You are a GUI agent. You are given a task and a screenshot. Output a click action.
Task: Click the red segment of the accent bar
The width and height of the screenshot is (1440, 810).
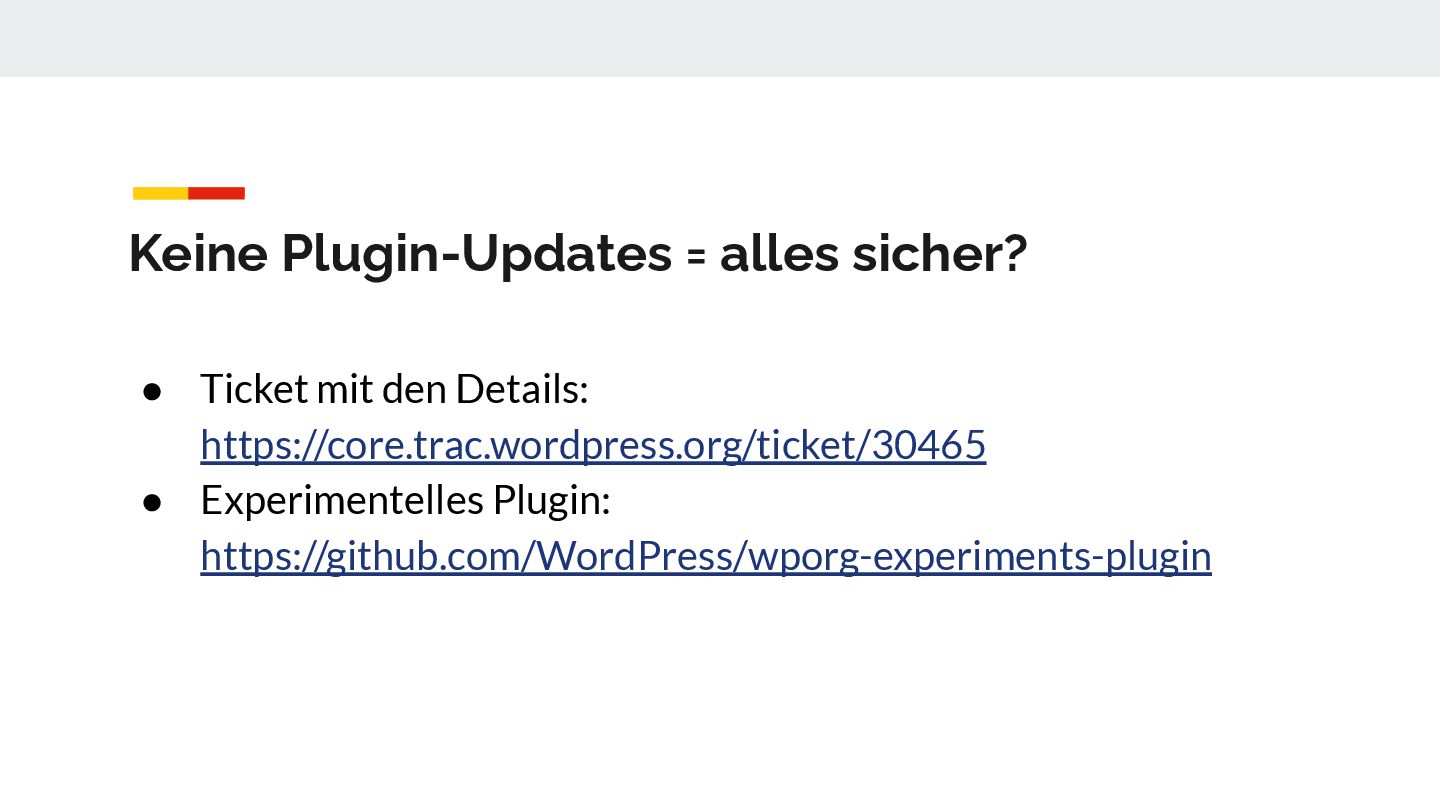click(217, 193)
